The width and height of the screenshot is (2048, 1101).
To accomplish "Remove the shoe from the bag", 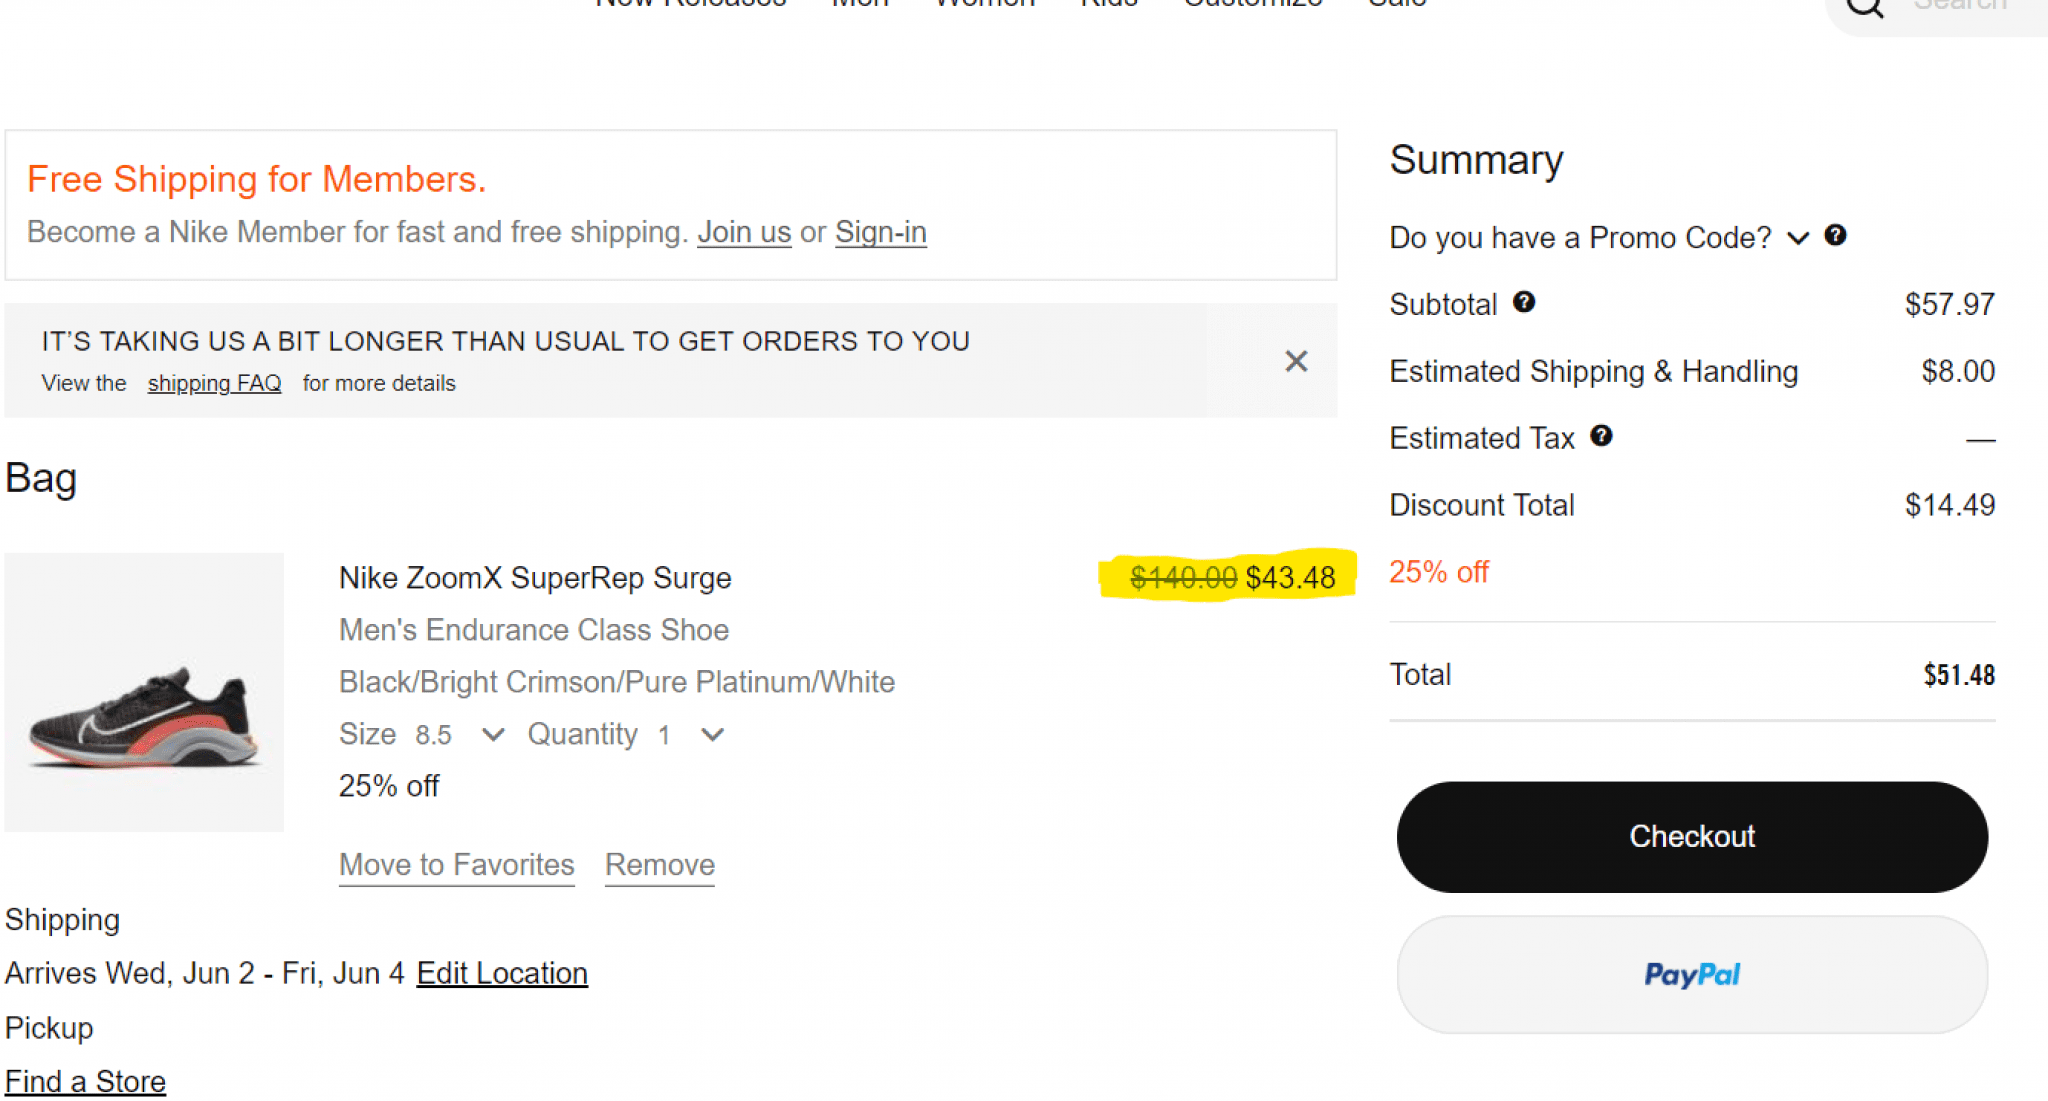I will pyautogui.click(x=660, y=865).
